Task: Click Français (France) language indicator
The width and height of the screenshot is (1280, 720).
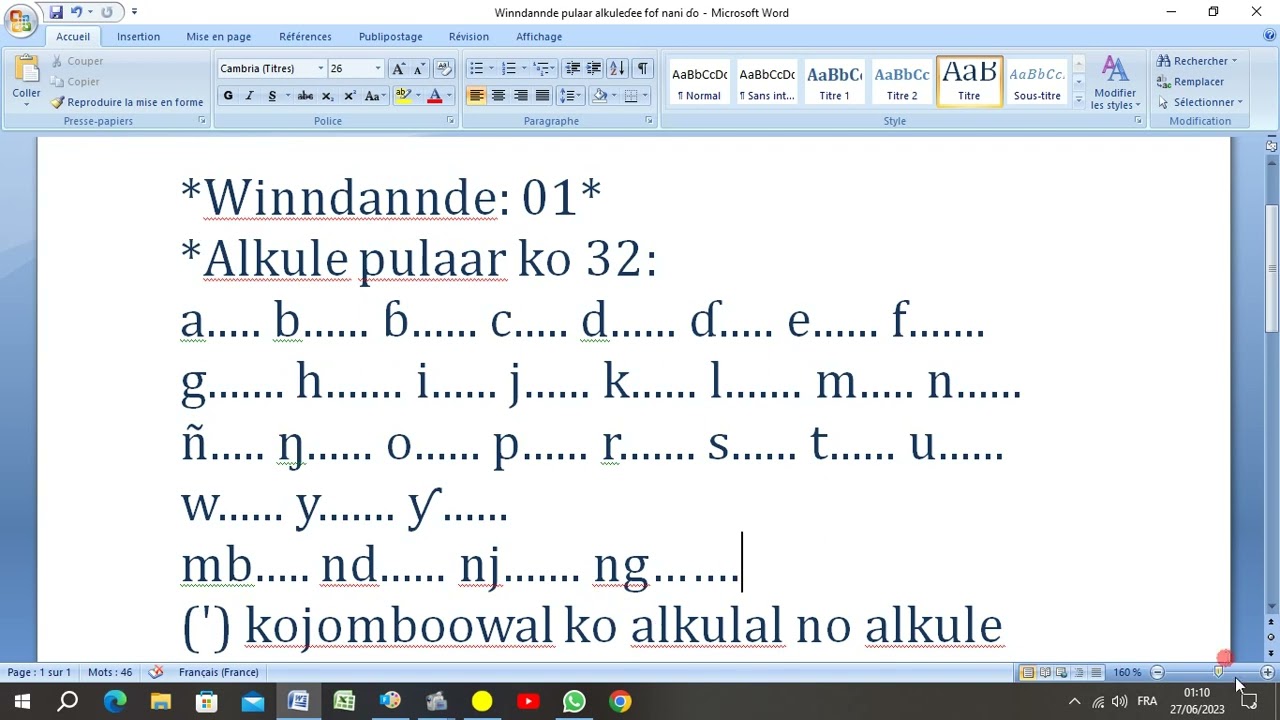Action: 218,673
